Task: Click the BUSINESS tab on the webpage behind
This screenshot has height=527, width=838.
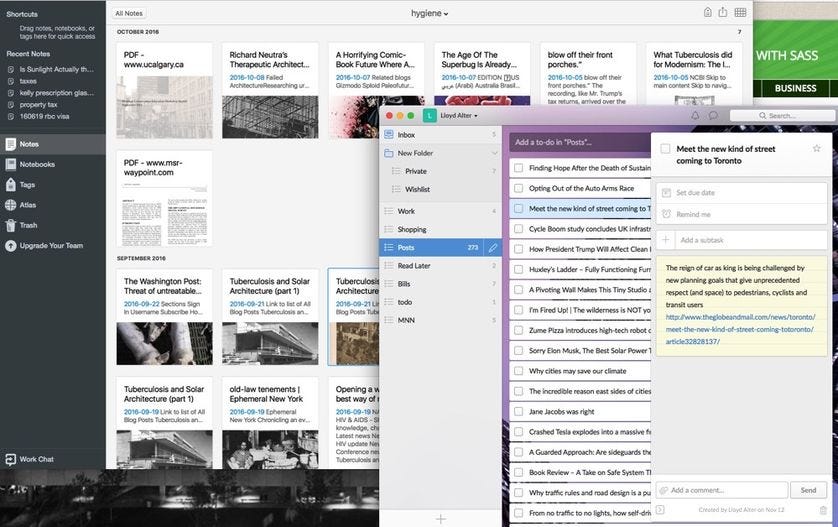Action: click(x=795, y=89)
